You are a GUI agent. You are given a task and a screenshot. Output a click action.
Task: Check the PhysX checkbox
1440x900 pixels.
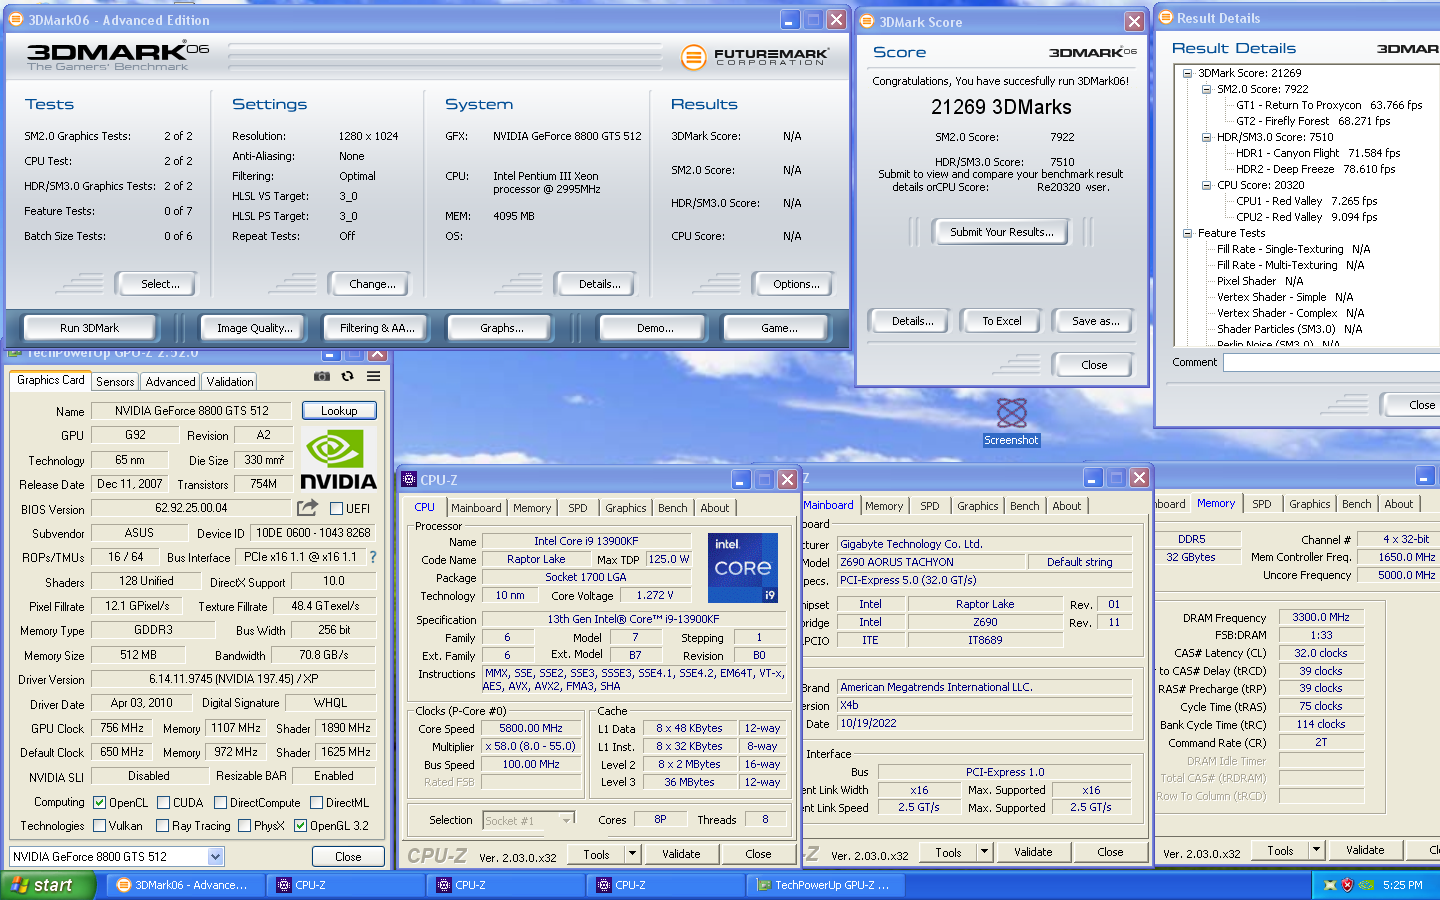[x=244, y=826]
